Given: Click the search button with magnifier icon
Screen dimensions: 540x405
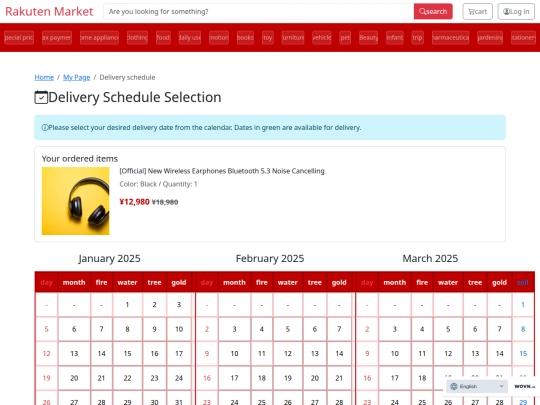Looking at the screenshot, I should (433, 11).
